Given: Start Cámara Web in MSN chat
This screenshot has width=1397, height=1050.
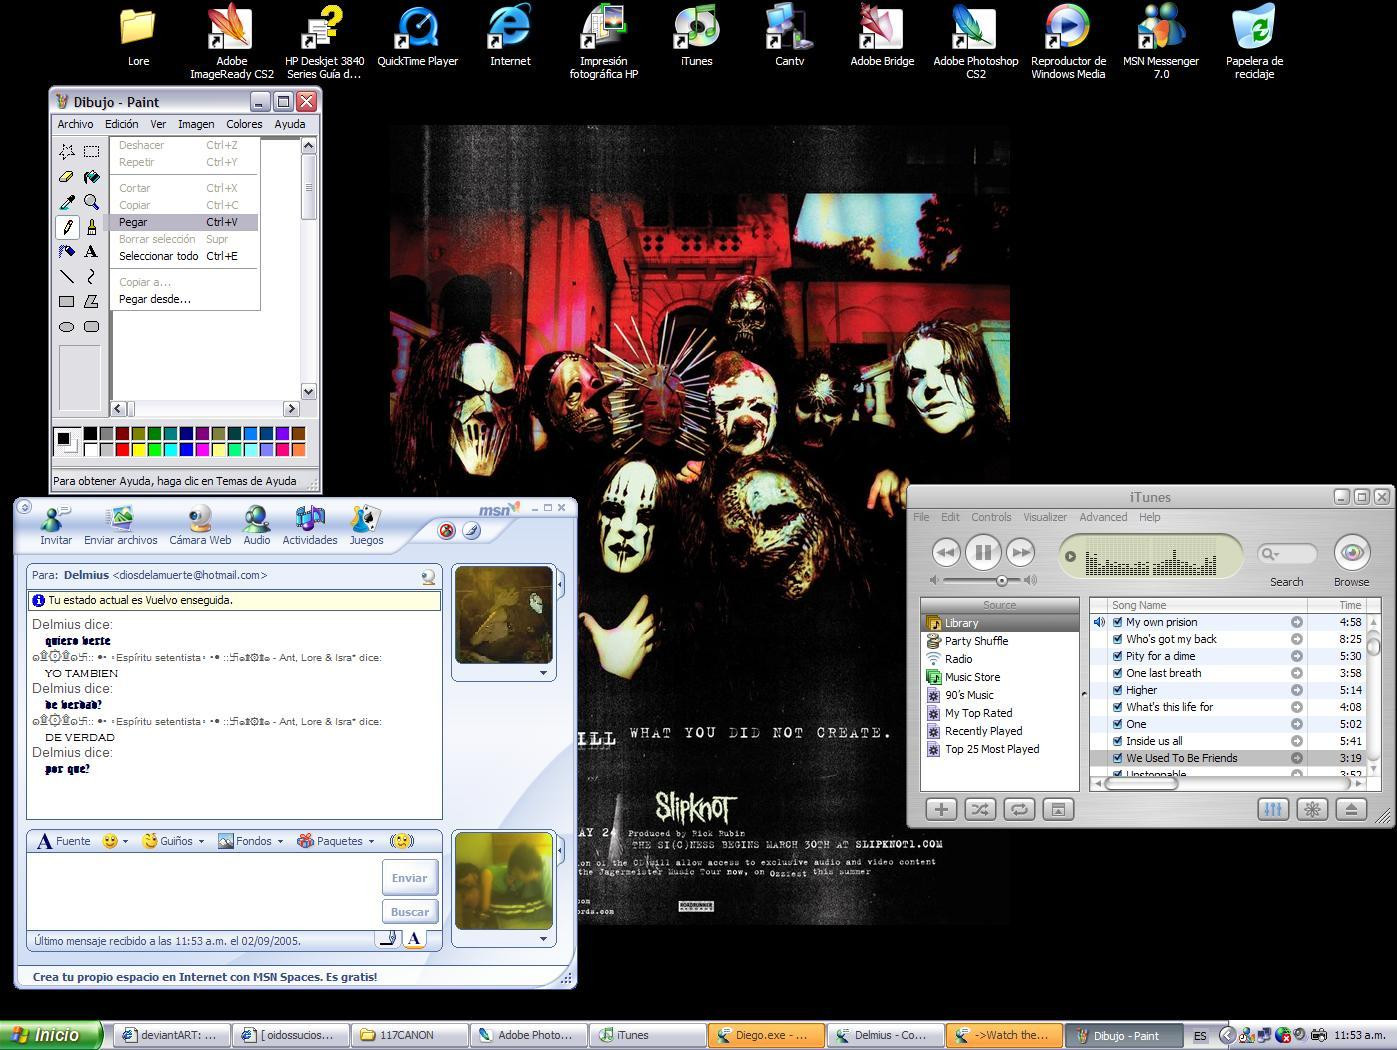Looking at the screenshot, I should coord(200,526).
